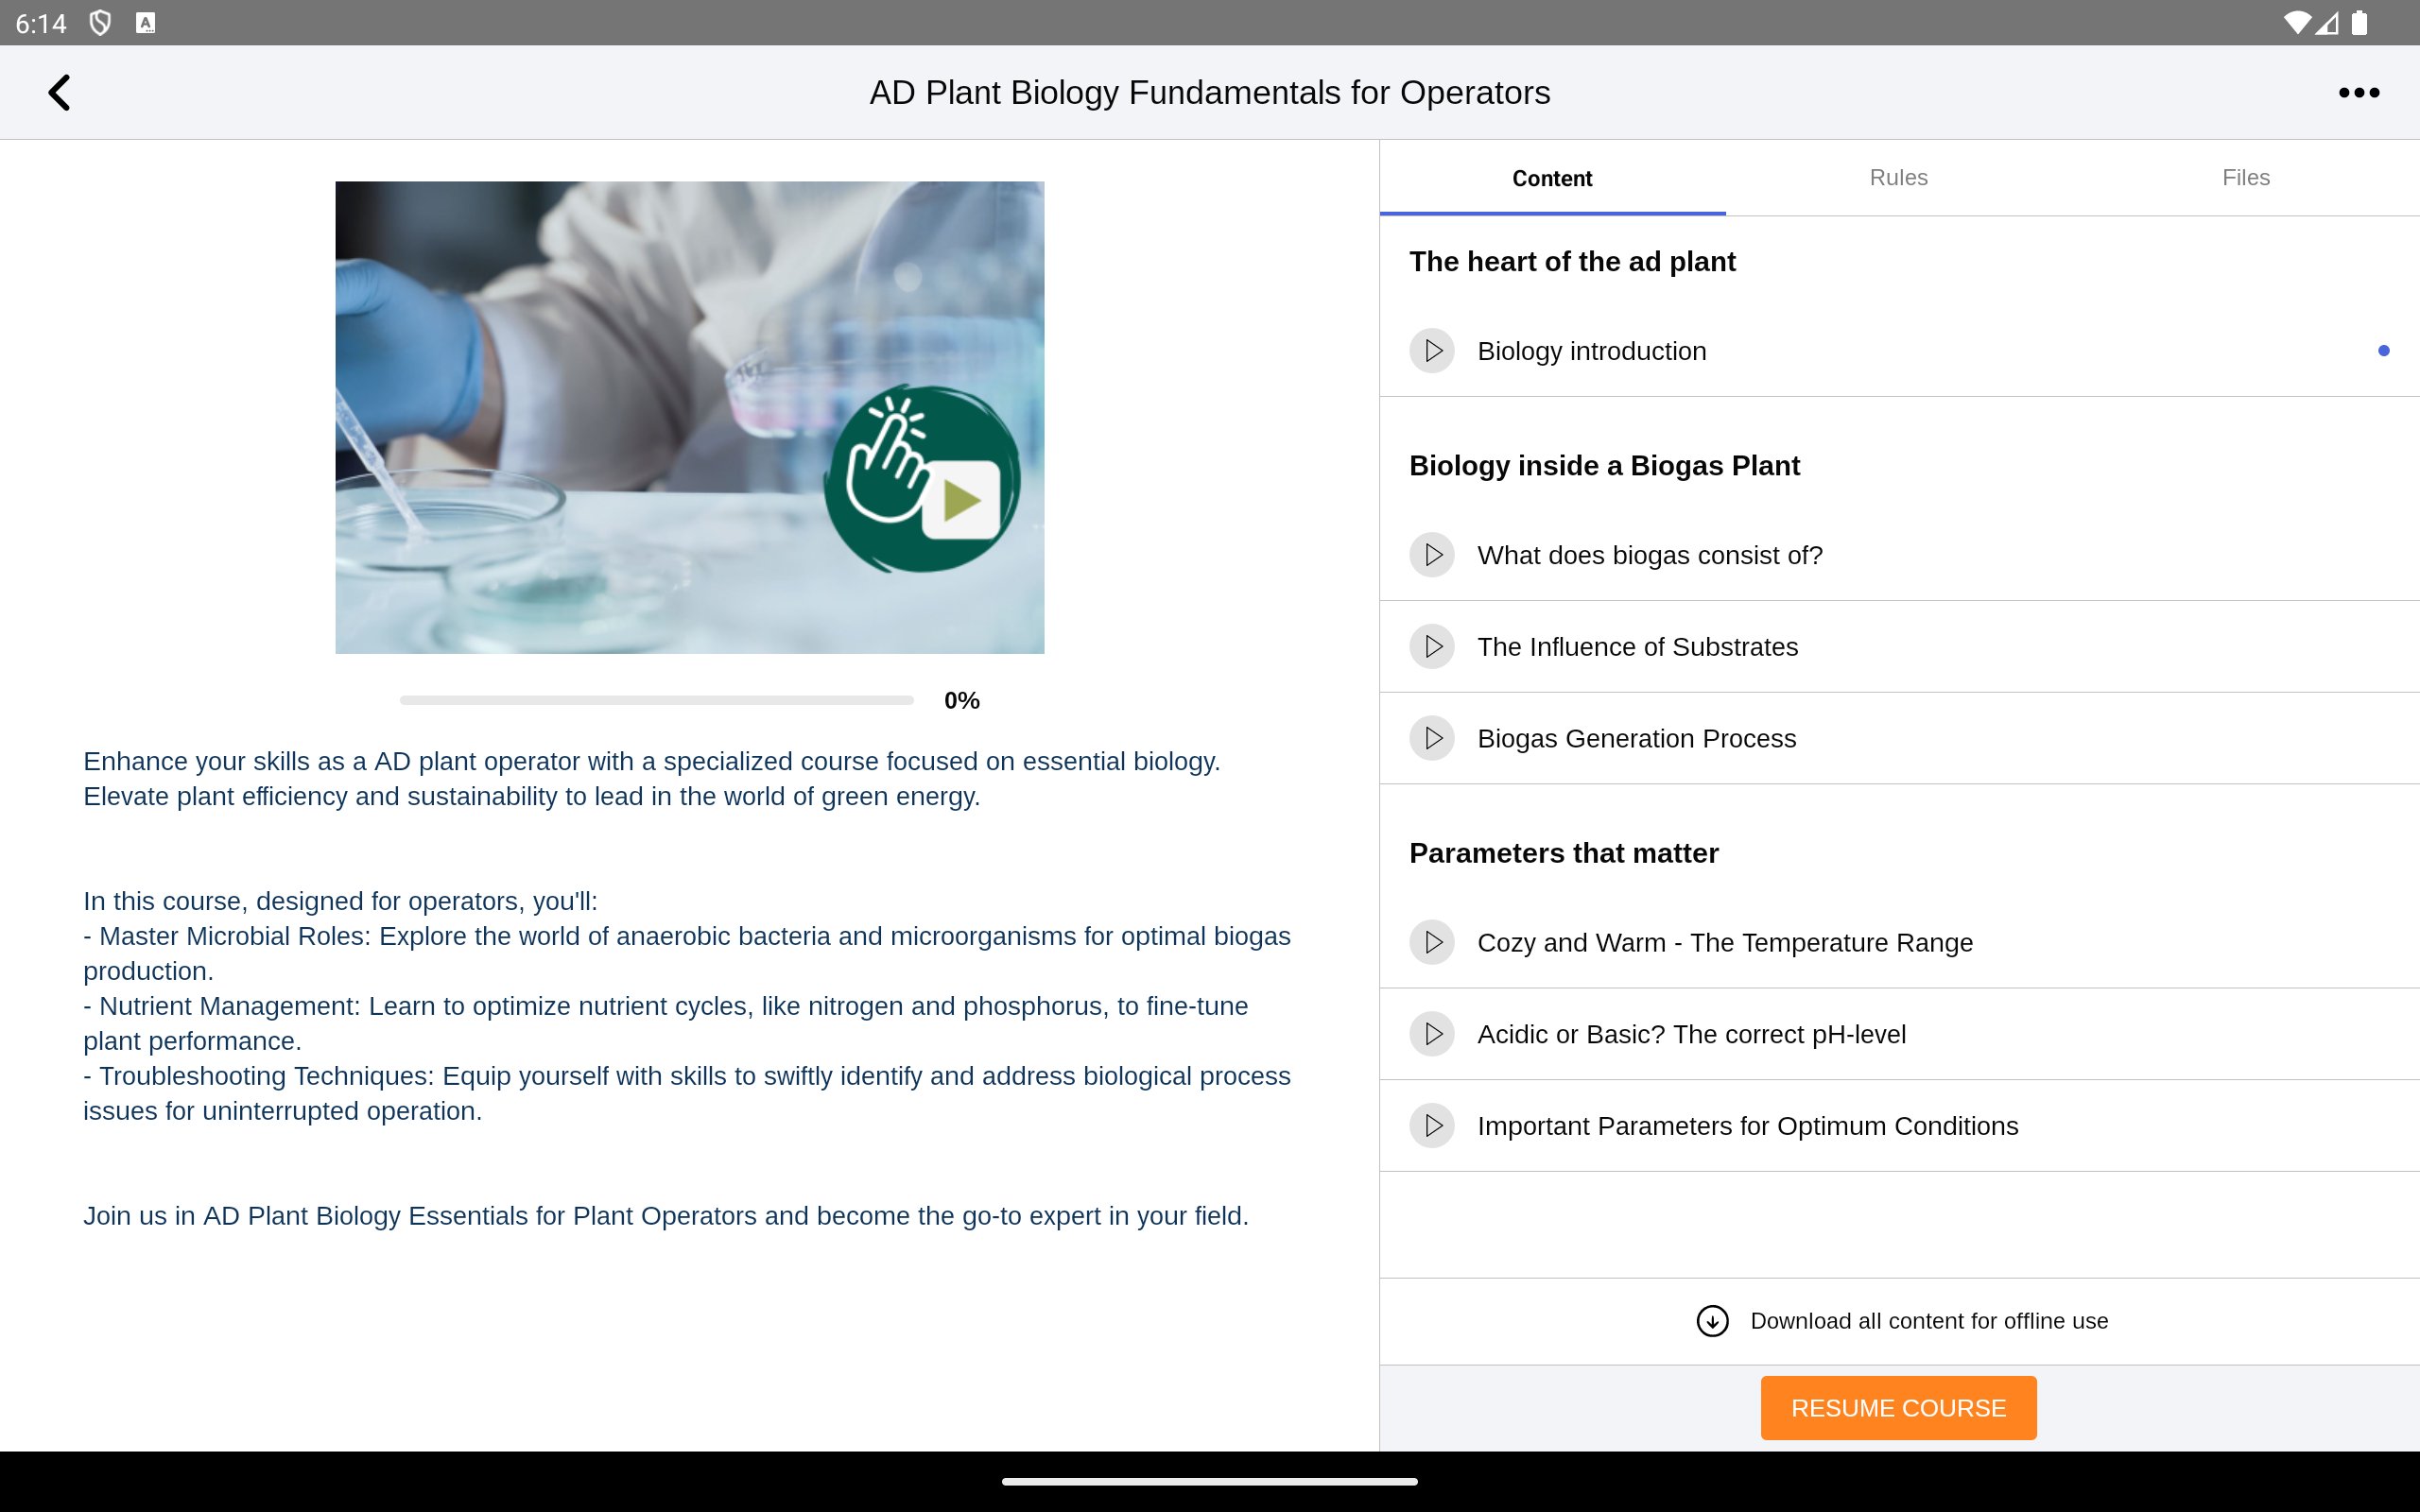Start Biogas Generation Process via play icon
This screenshot has width=2420, height=1512.
pos(1432,738)
